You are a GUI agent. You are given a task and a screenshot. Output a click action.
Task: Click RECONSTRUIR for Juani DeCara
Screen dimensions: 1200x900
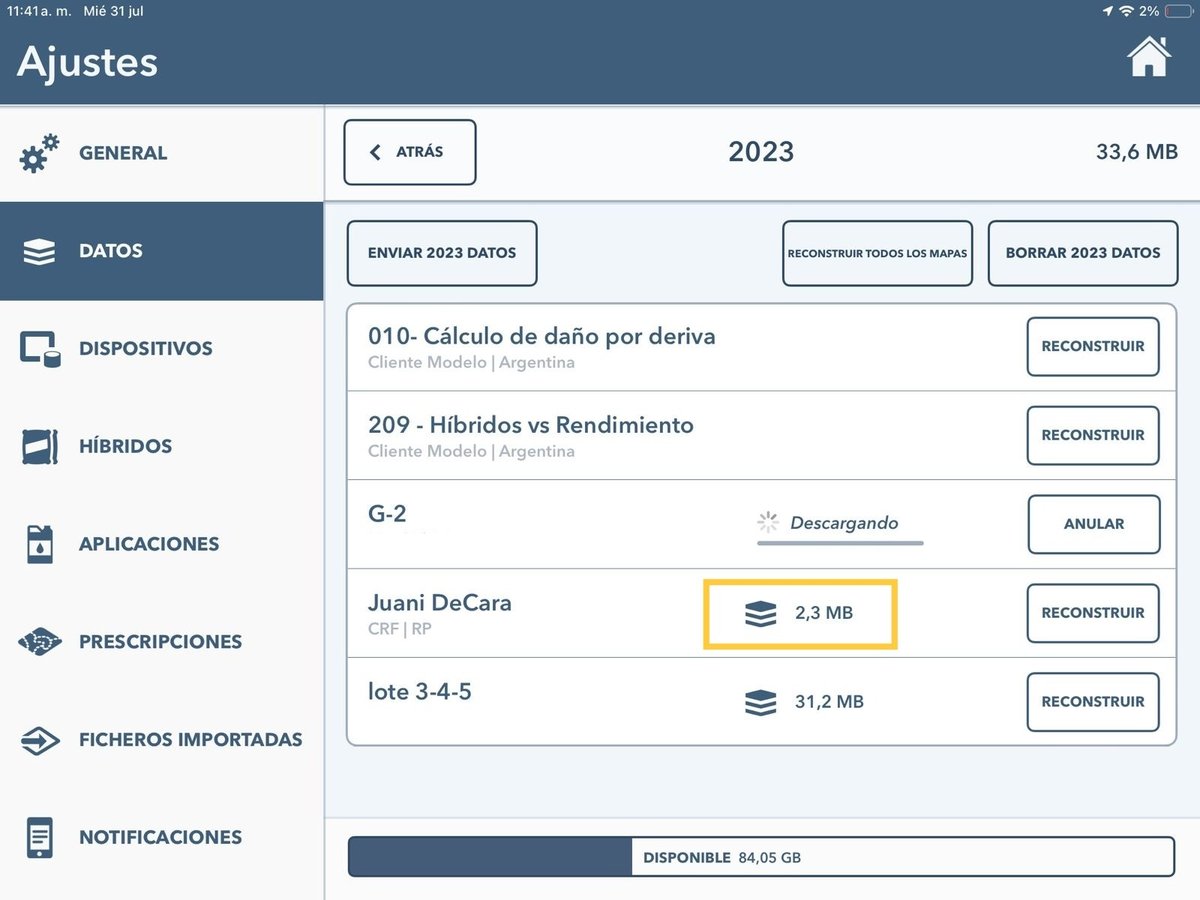pos(1093,613)
